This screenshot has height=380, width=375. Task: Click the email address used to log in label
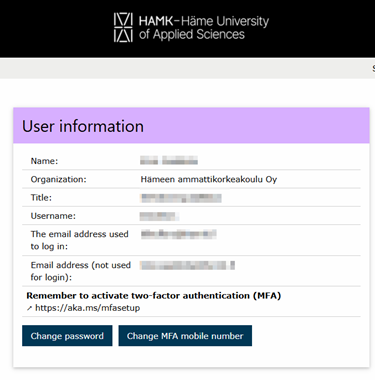pyautogui.click(x=79, y=240)
